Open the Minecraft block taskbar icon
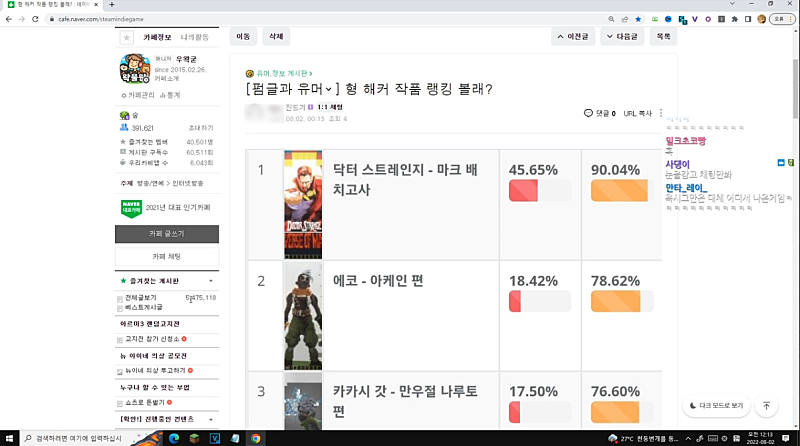The width and height of the screenshot is (800, 446). pyautogui.click(x=194, y=438)
